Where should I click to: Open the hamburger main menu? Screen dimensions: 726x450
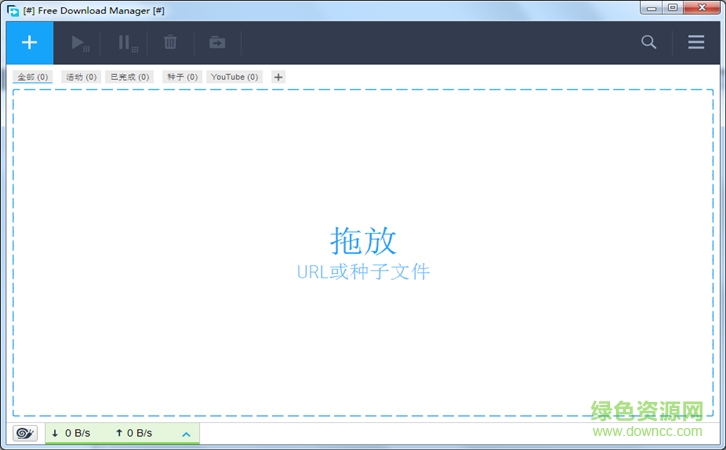[x=696, y=42]
